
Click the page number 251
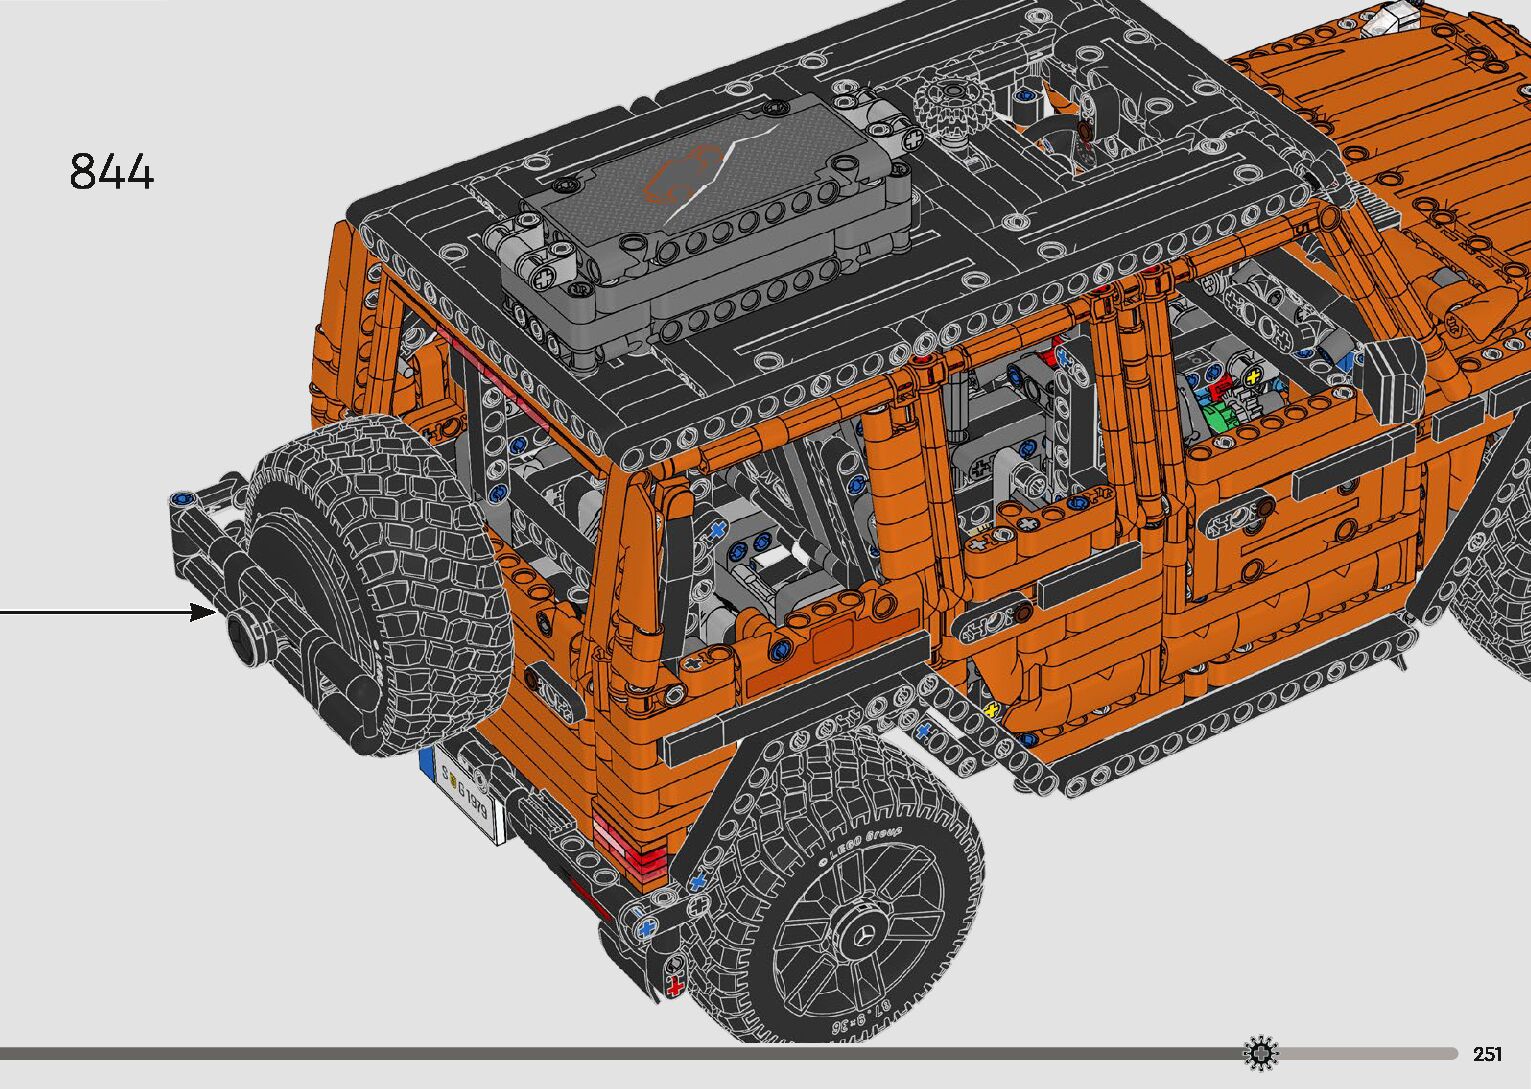1487,1054
